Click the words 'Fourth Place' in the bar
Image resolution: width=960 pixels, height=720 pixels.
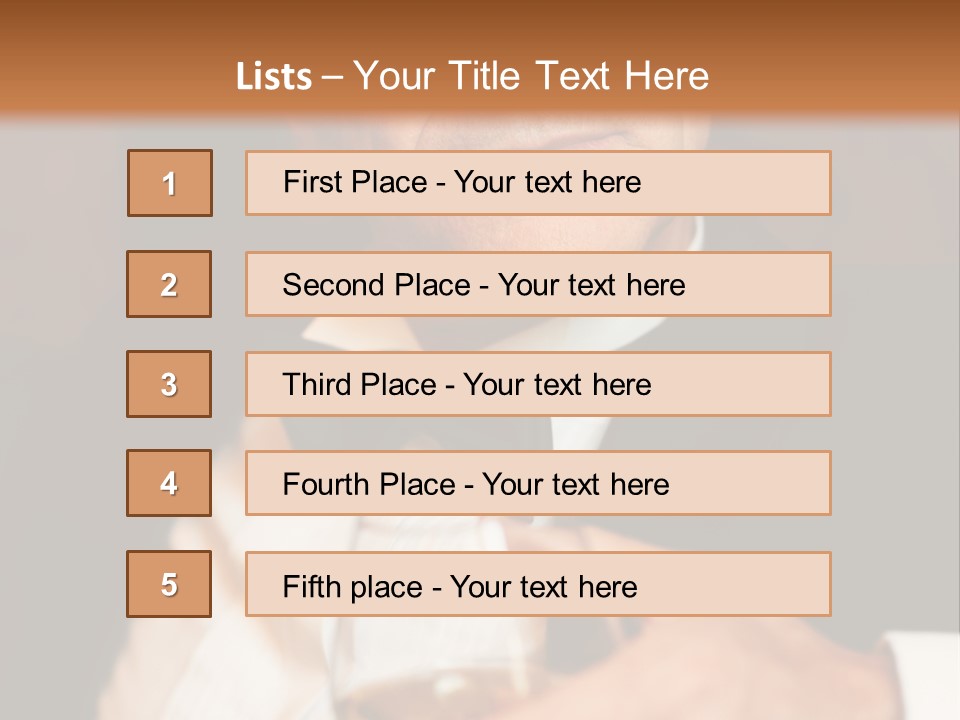[369, 484]
